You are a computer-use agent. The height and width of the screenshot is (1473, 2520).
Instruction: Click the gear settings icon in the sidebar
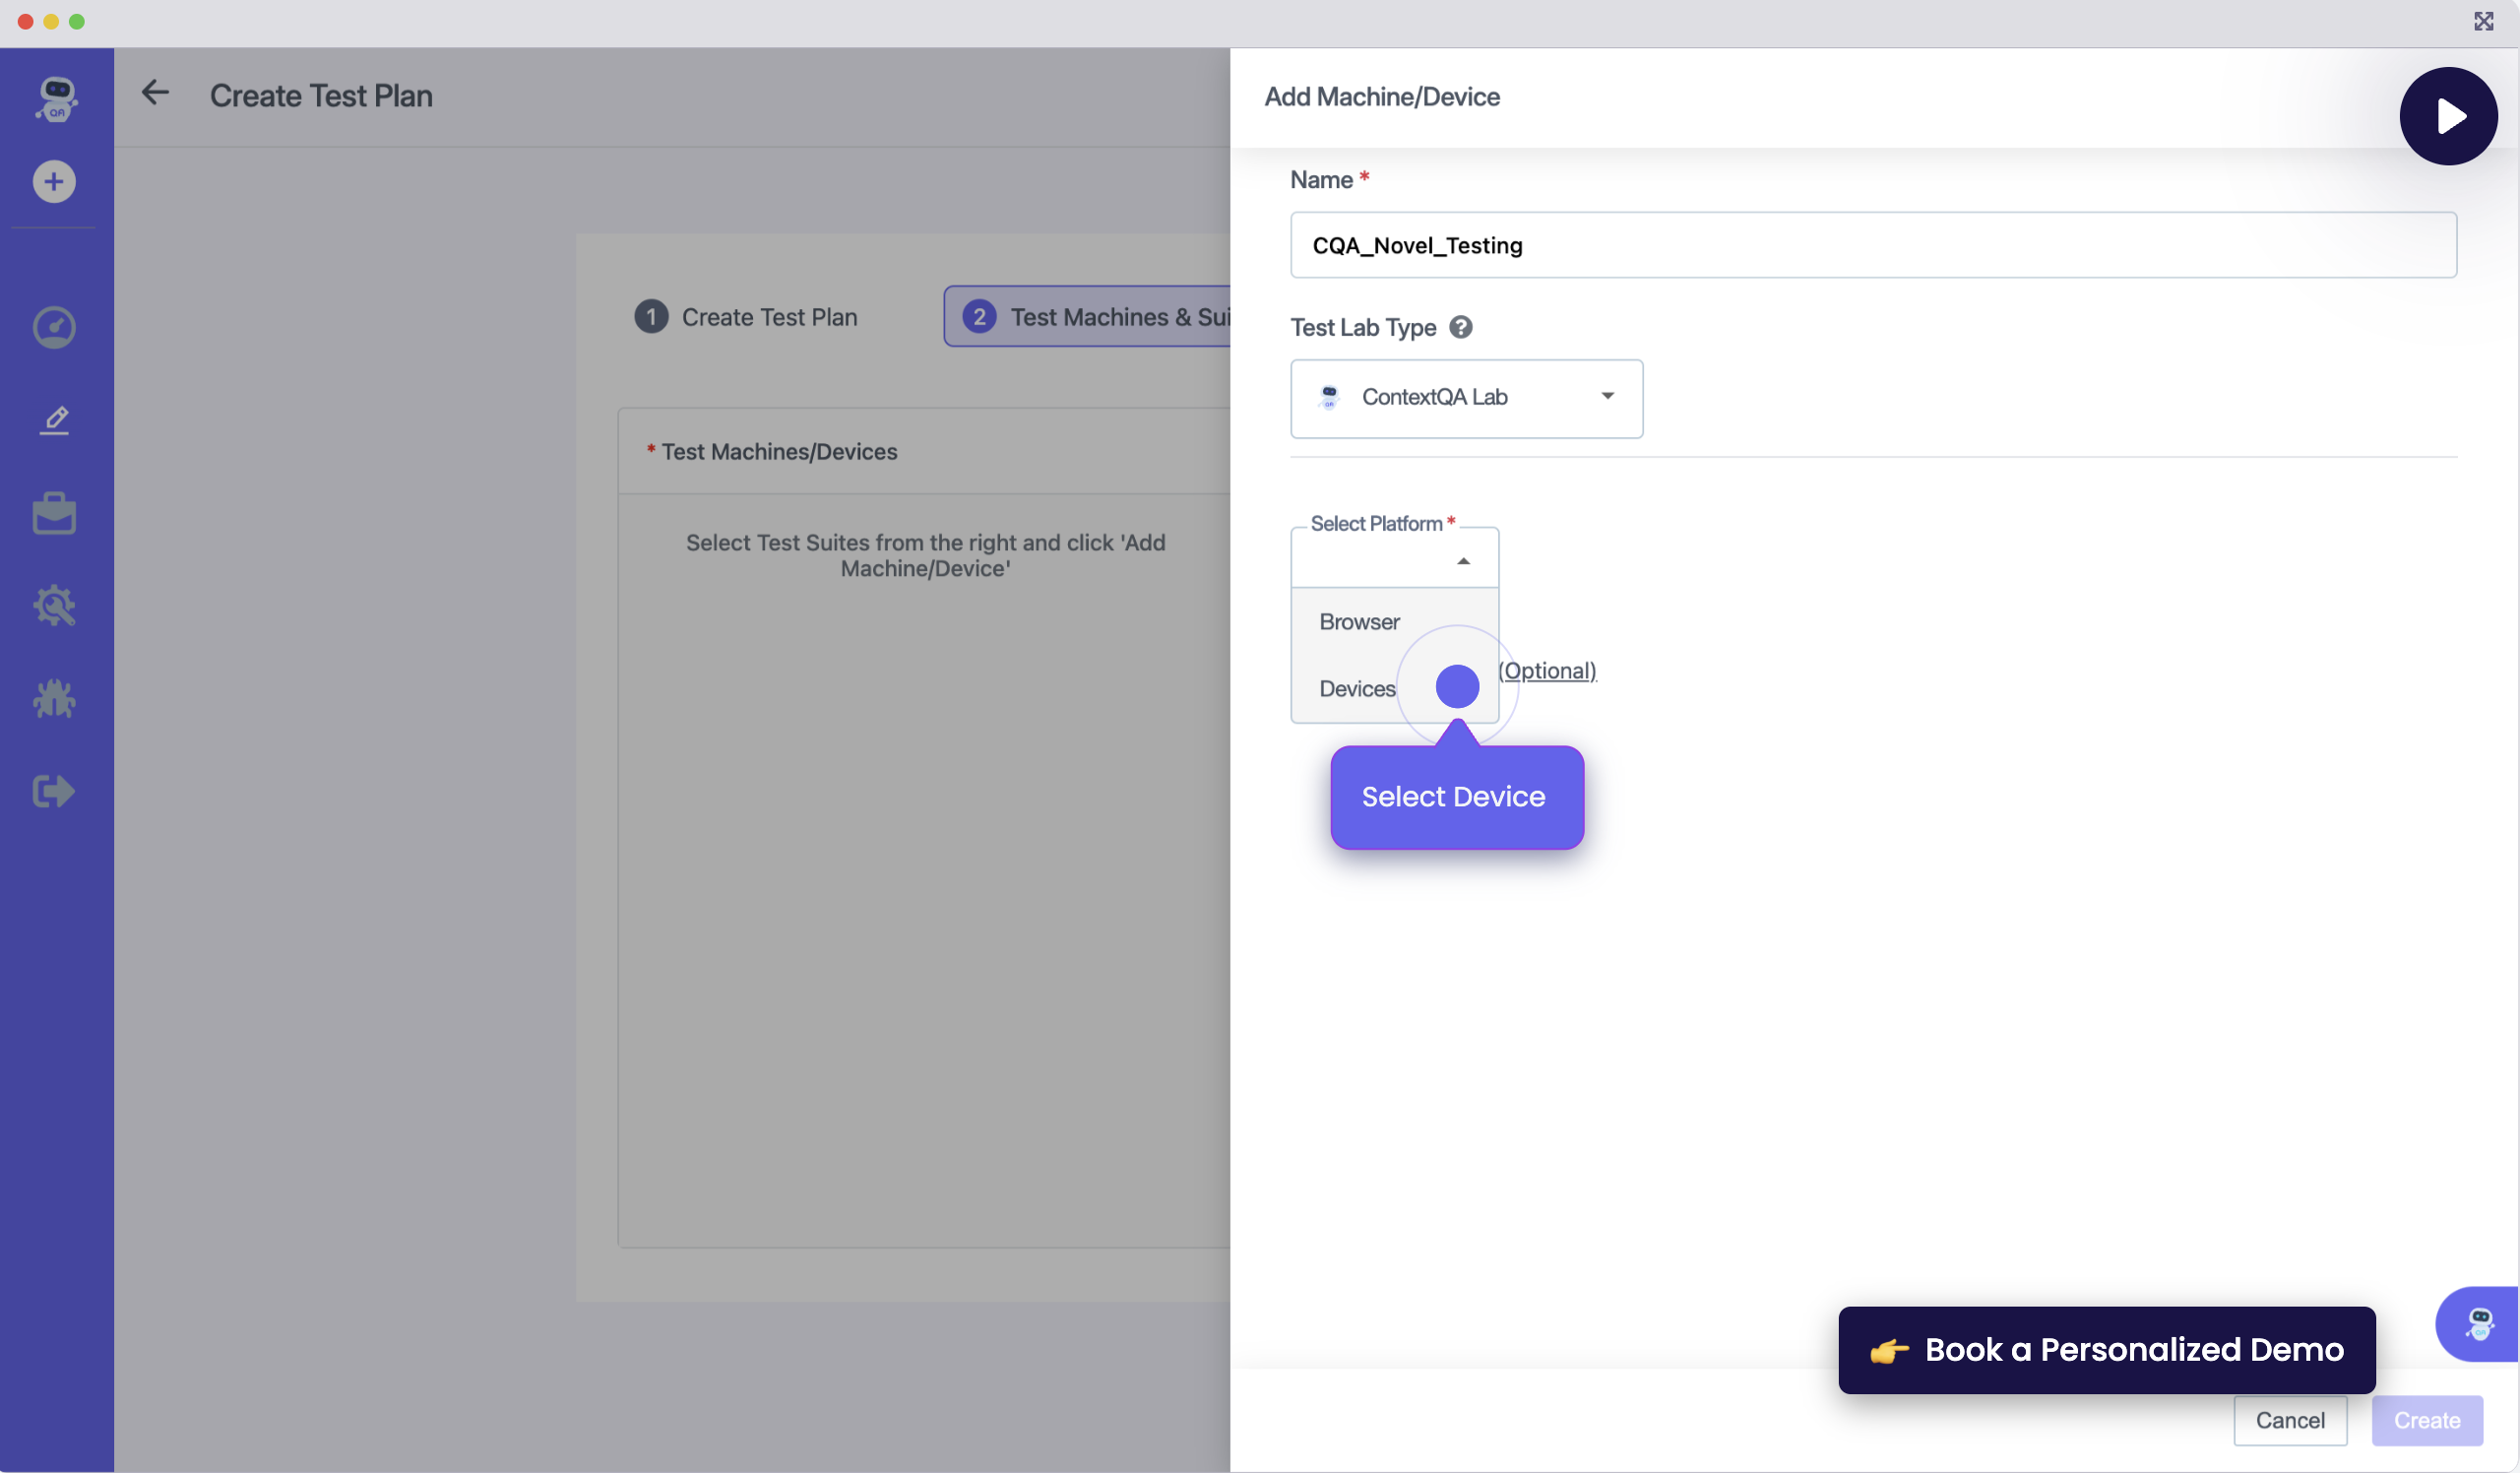(54, 606)
